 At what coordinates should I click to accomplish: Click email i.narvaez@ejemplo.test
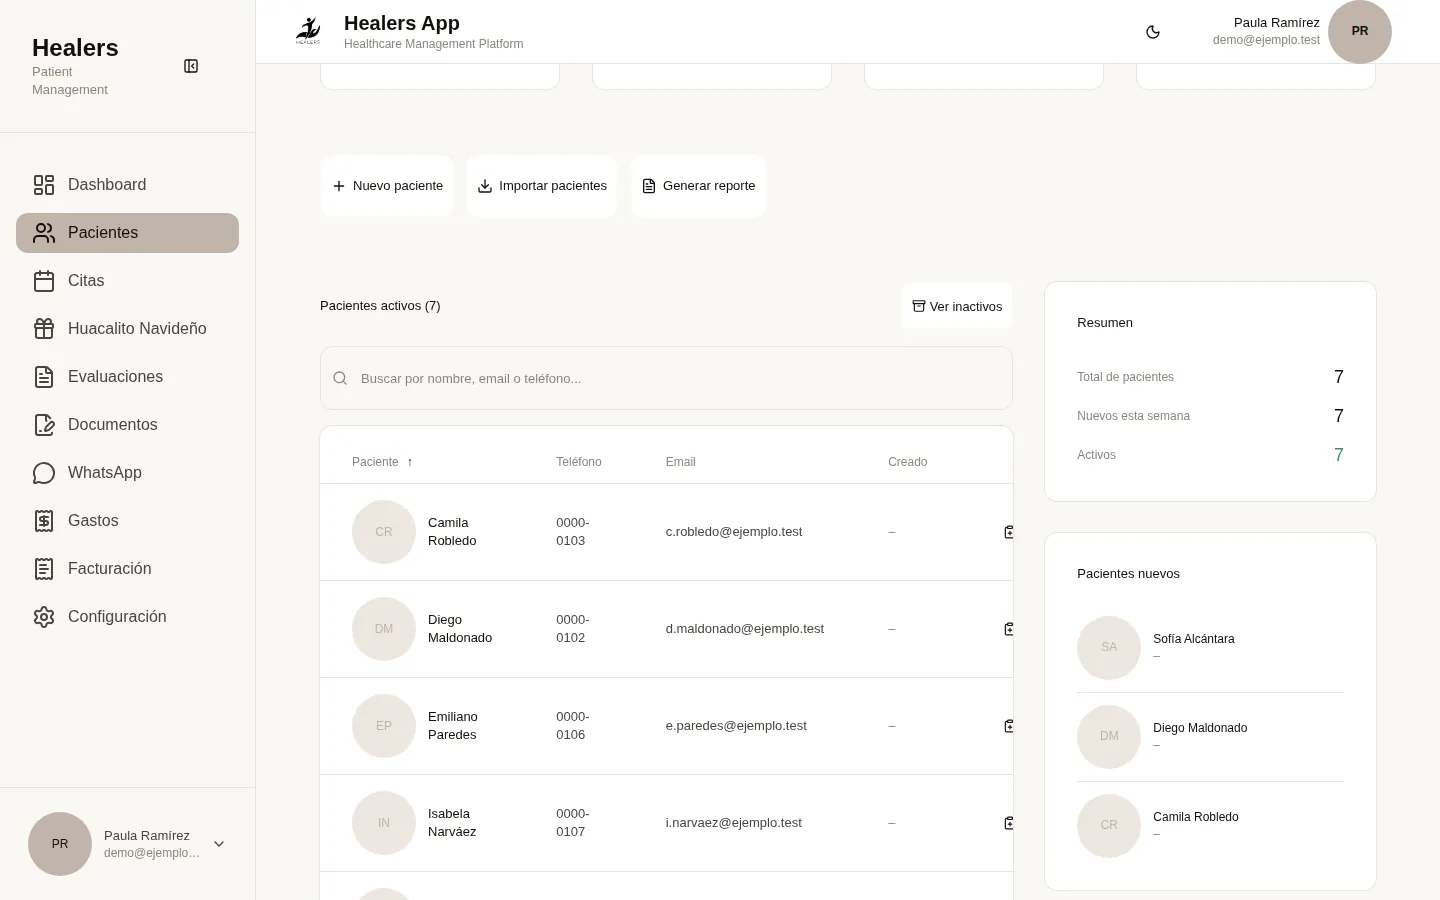734,823
